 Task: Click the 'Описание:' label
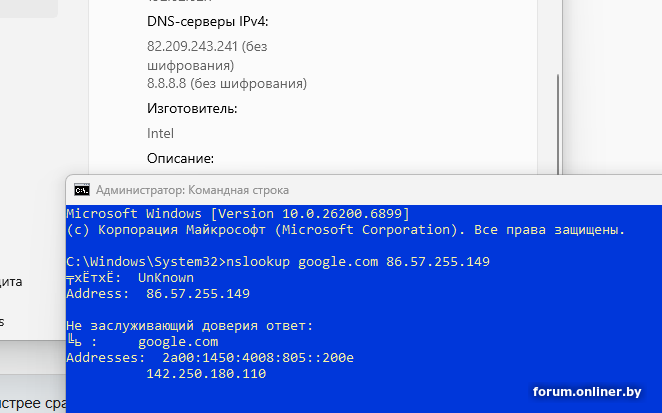point(180,158)
